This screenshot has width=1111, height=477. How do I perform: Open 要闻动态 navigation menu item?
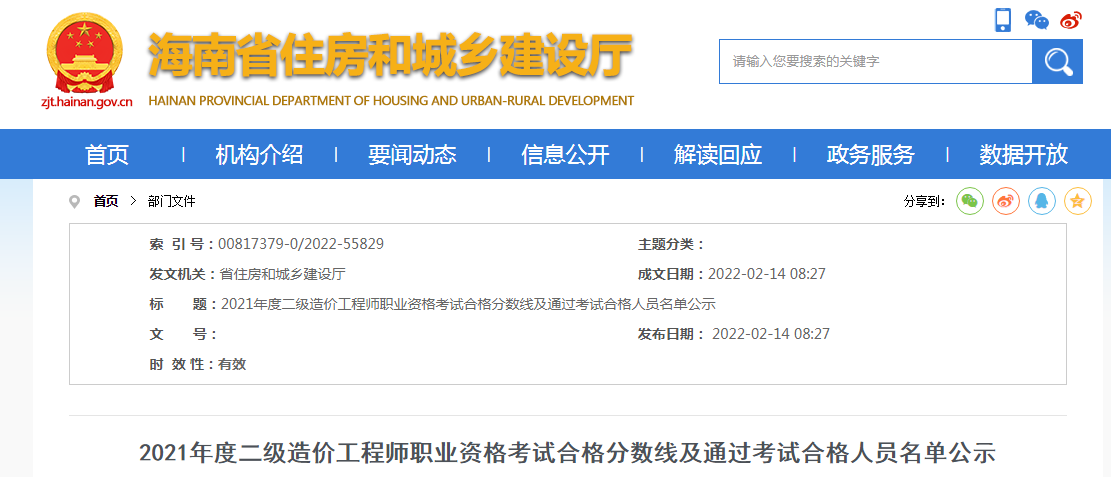tap(412, 155)
